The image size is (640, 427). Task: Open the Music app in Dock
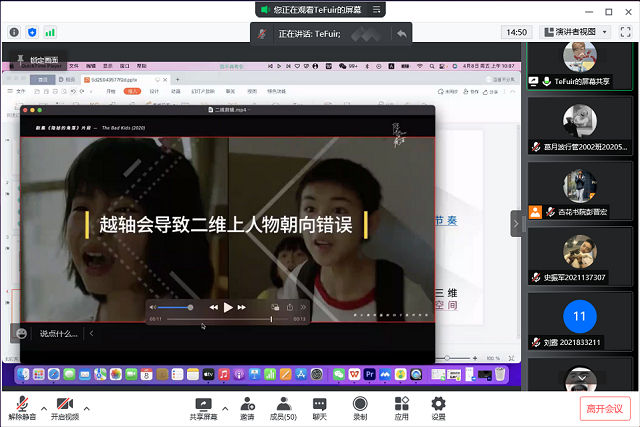[224, 374]
